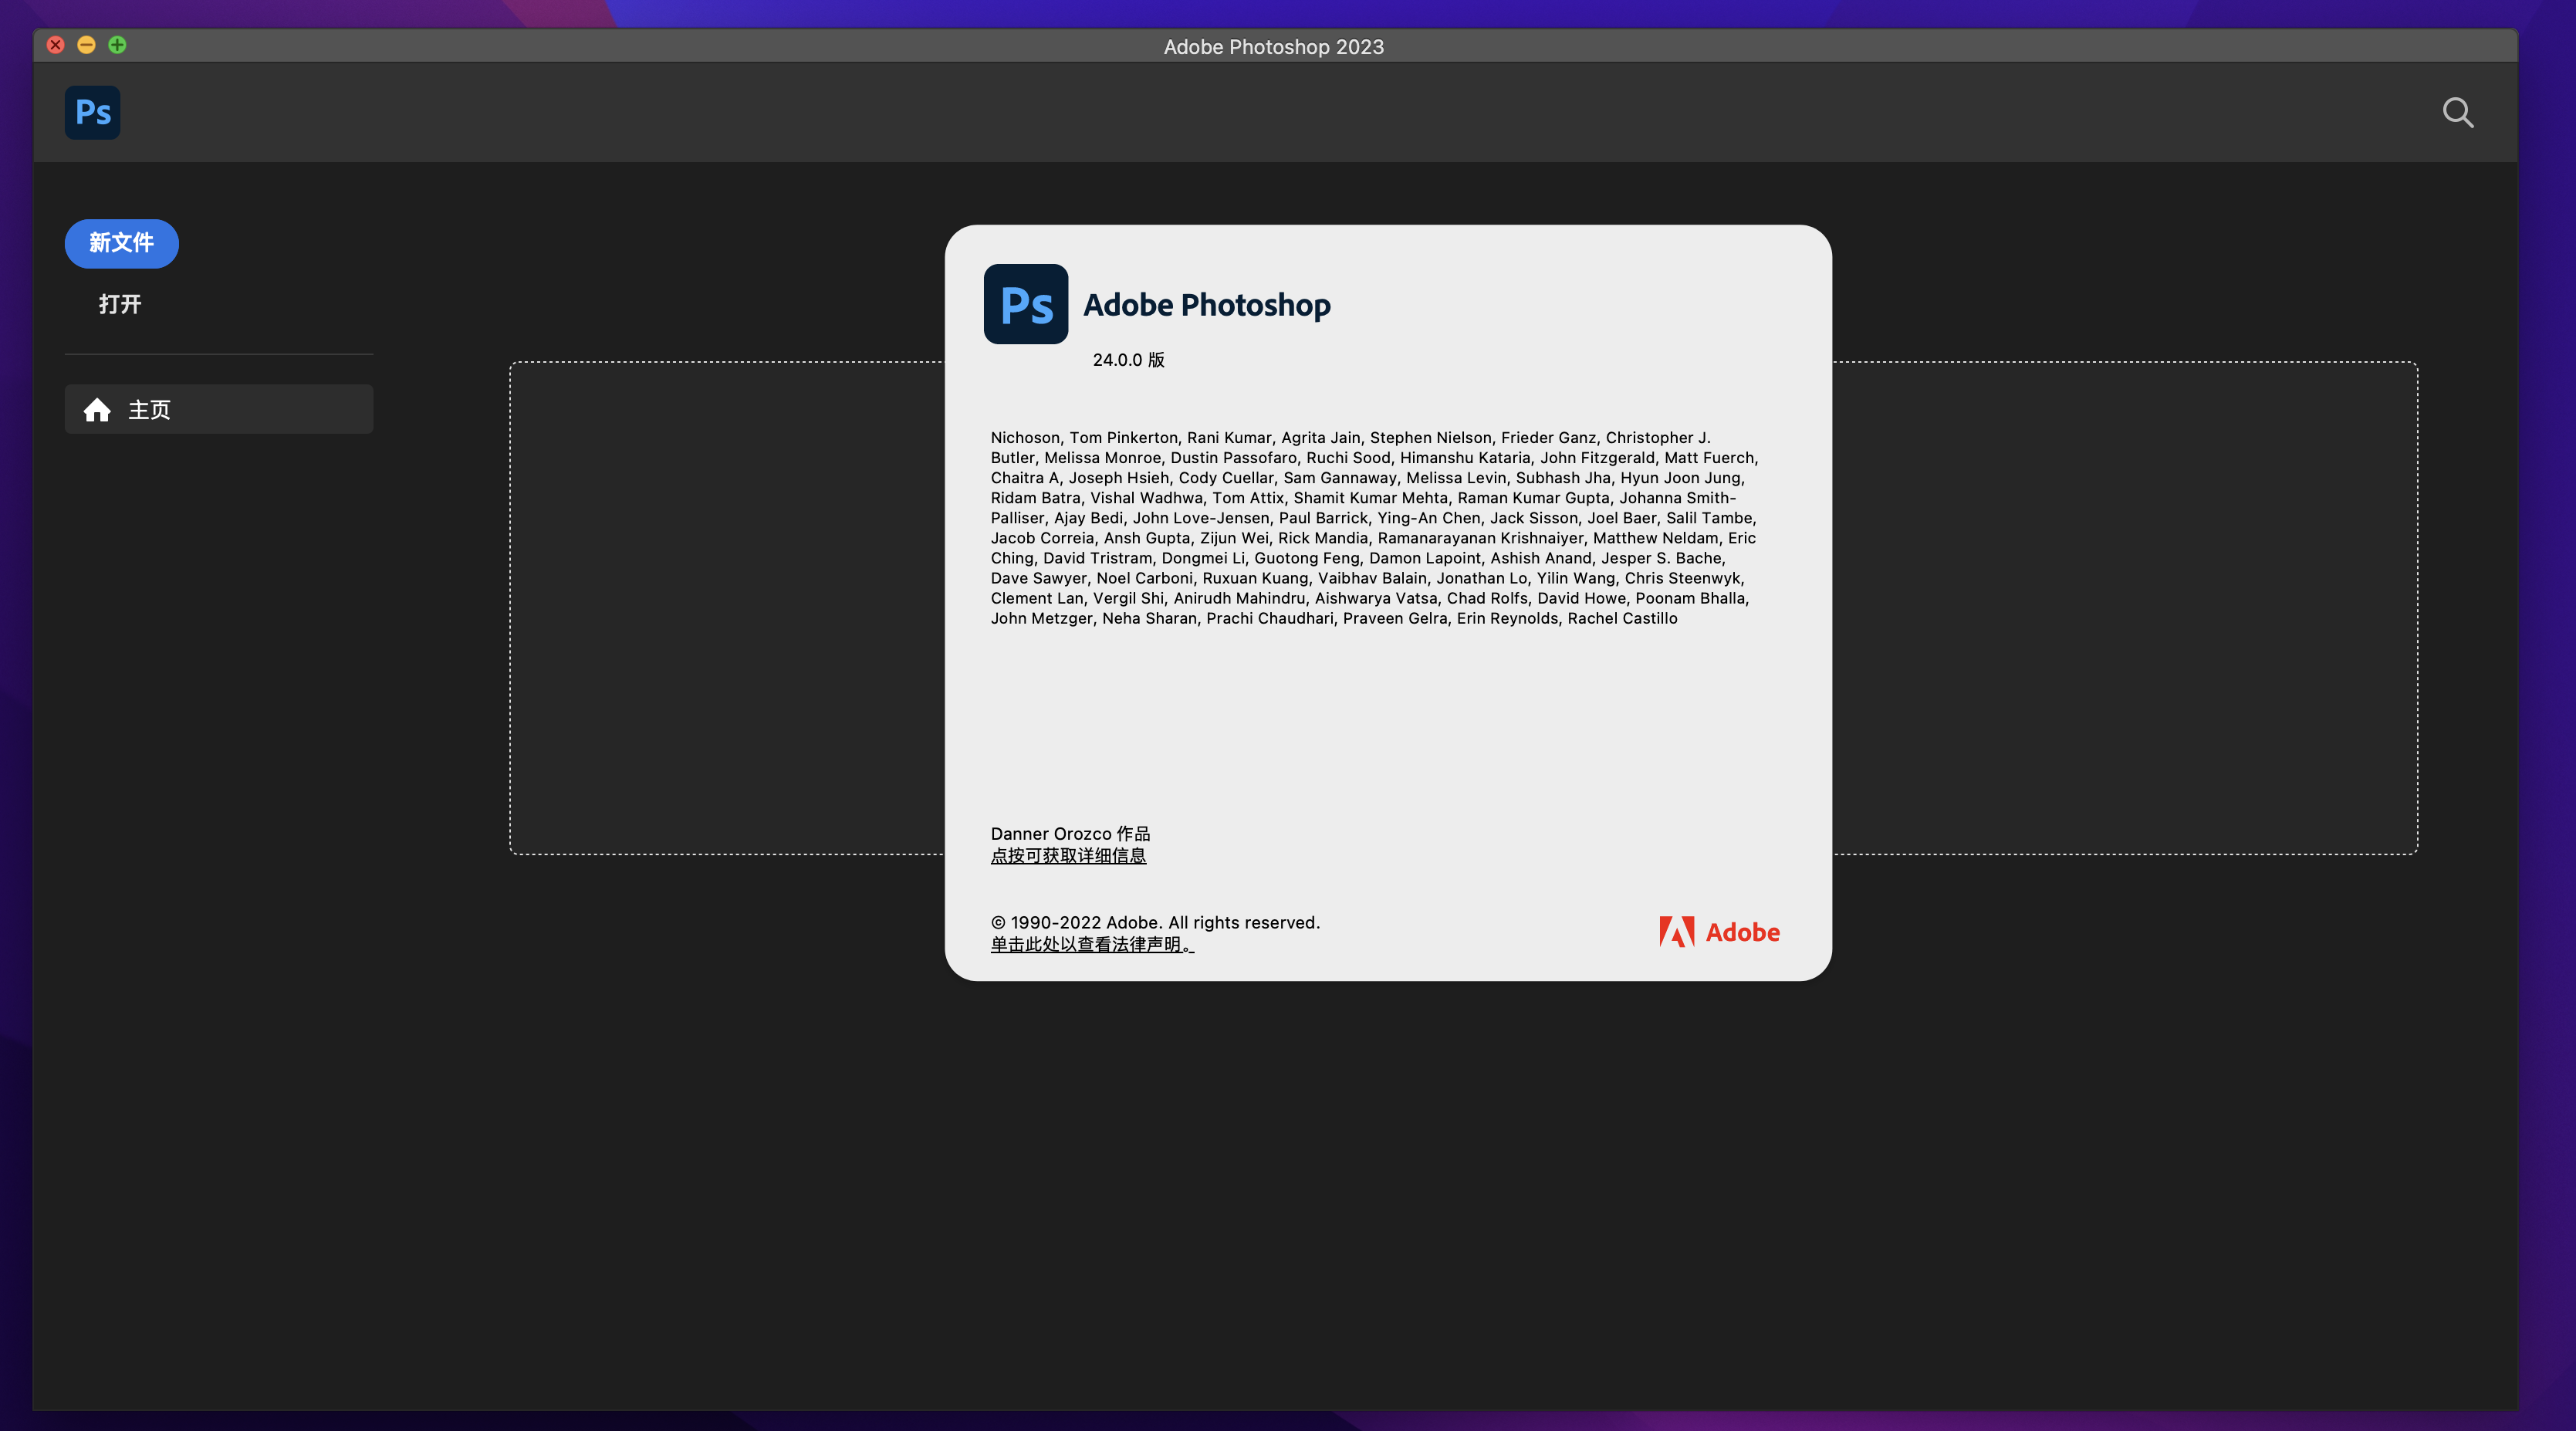Click the Adobe Photoshop heading in the dialog
2576x1431 pixels.
pyautogui.click(x=1206, y=305)
